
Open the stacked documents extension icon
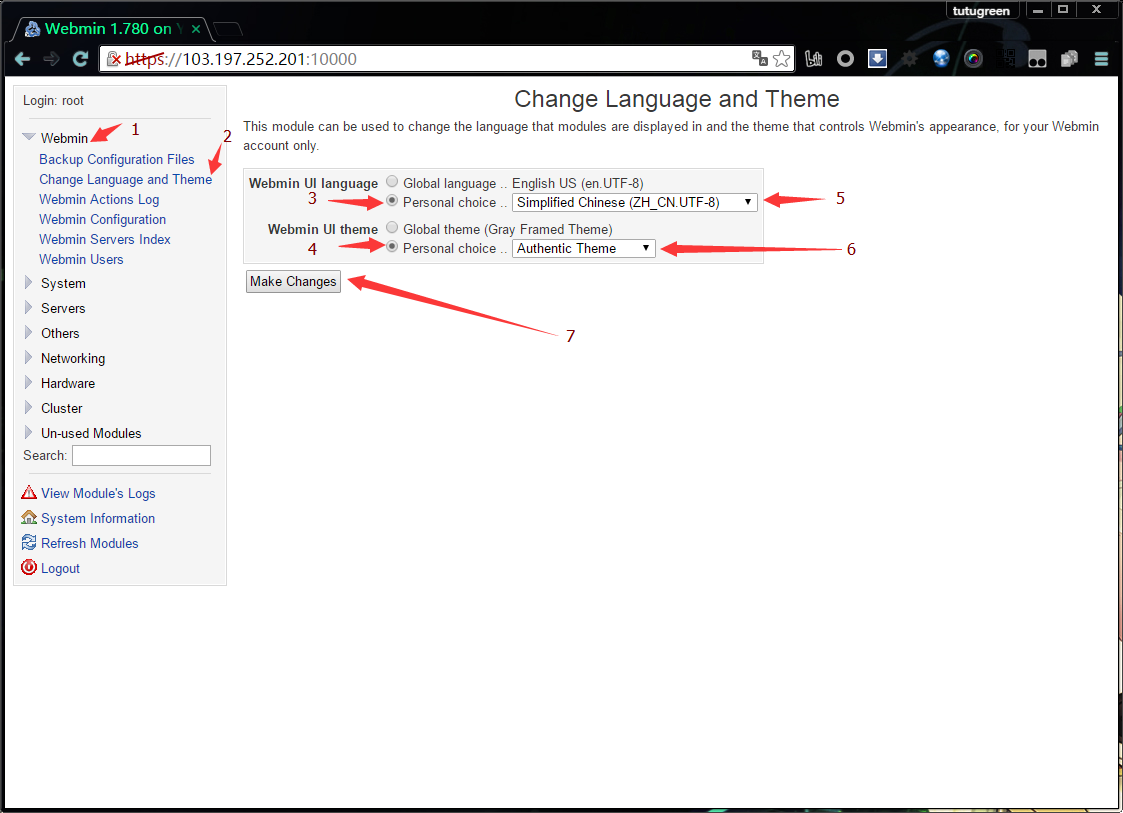coord(1069,59)
